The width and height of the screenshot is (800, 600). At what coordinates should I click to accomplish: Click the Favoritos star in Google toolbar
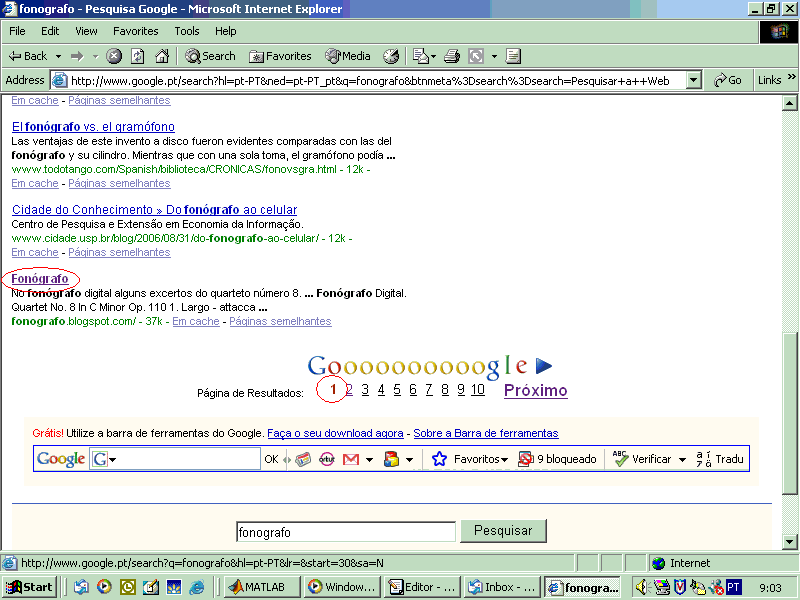[439, 459]
